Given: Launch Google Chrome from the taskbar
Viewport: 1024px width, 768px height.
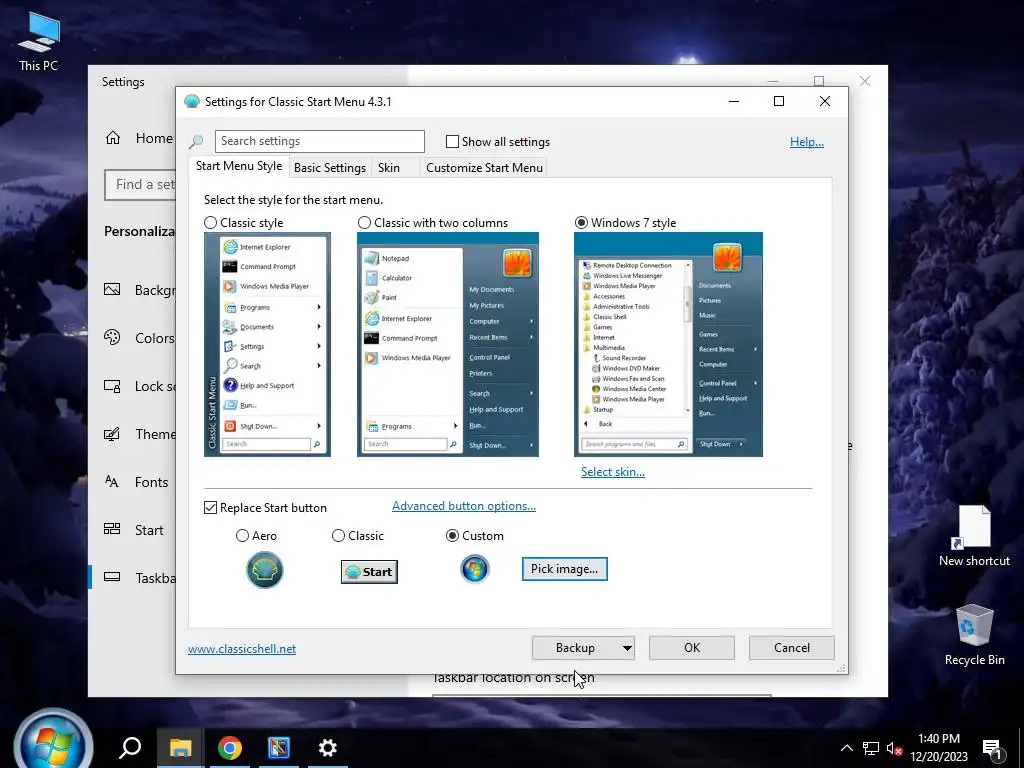Looking at the screenshot, I should (x=230, y=747).
